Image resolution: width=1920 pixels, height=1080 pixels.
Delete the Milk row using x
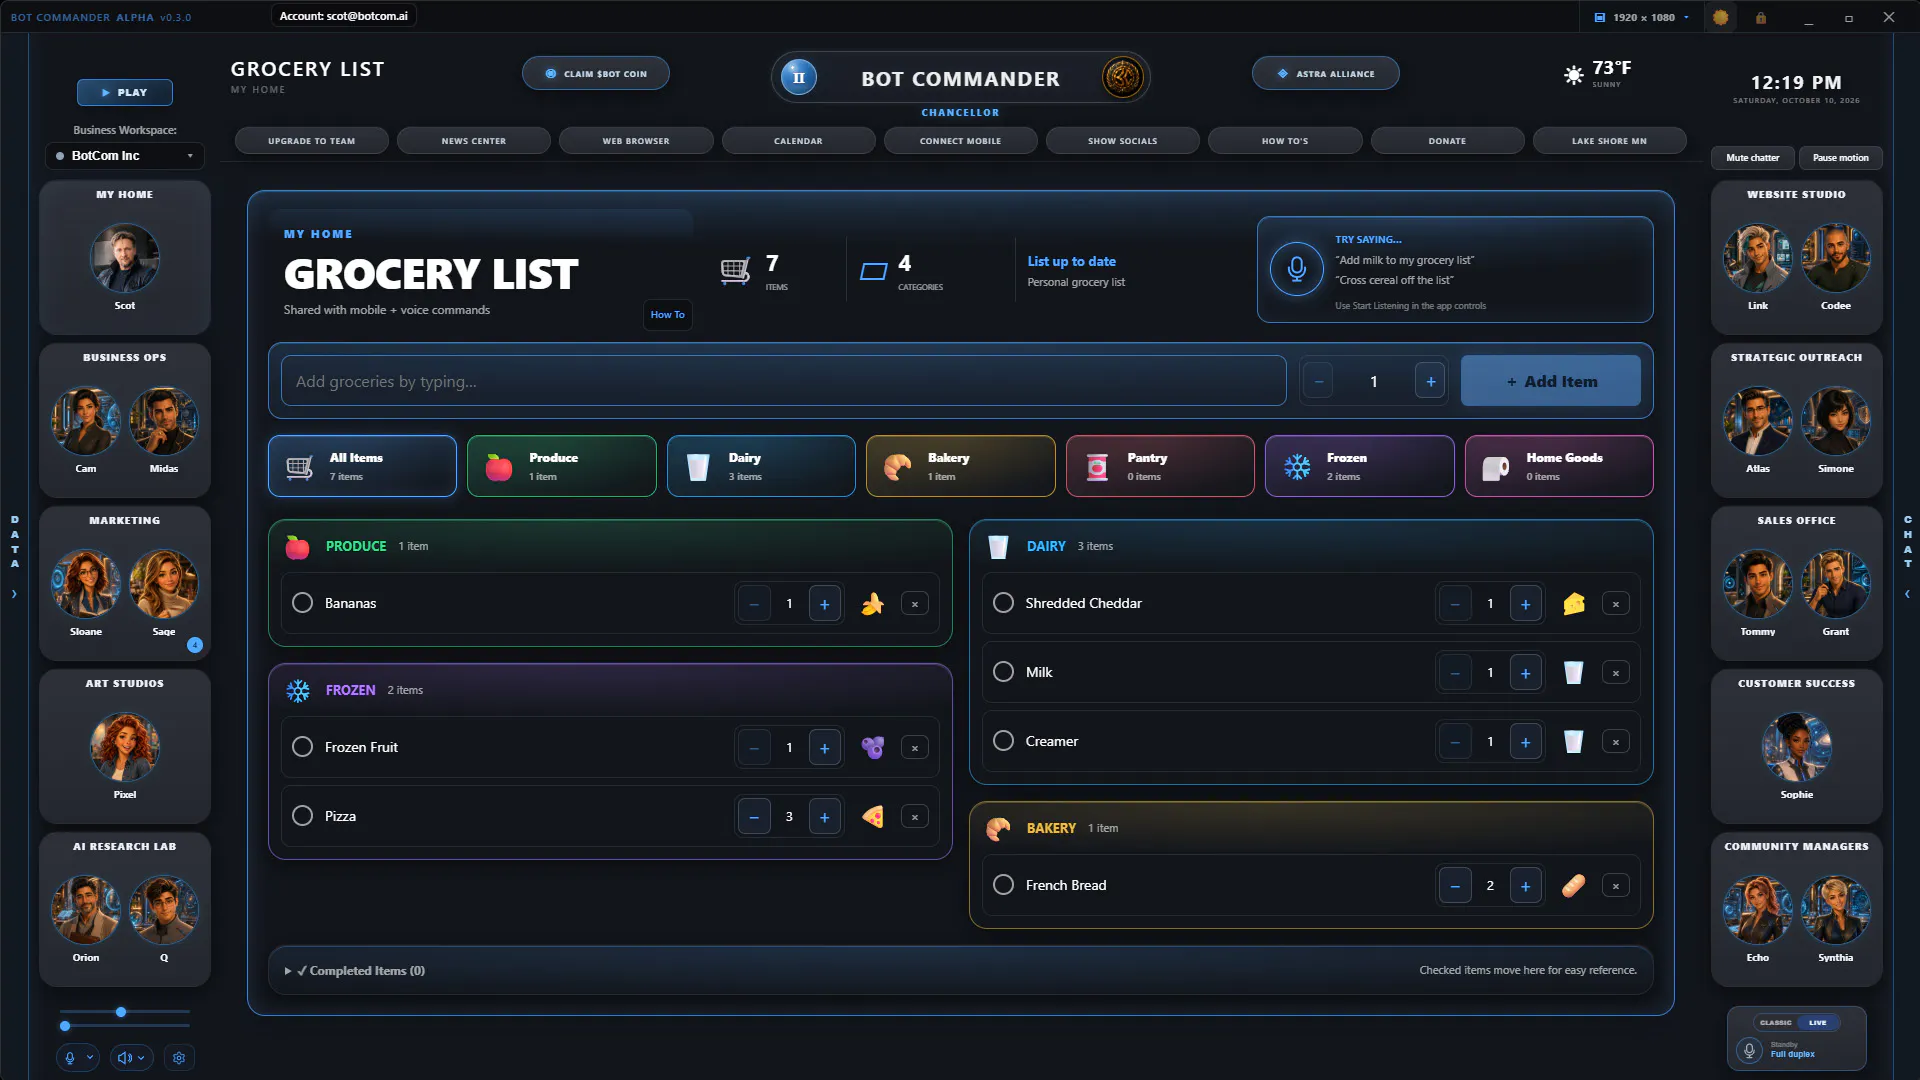[1615, 673]
